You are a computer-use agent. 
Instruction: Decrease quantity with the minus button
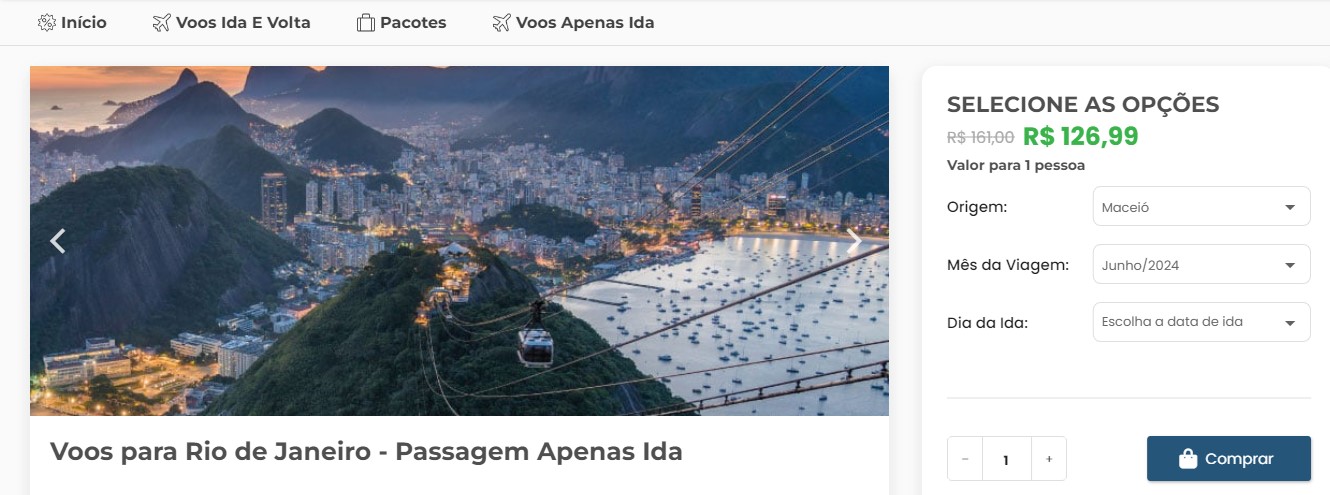(965, 459)
